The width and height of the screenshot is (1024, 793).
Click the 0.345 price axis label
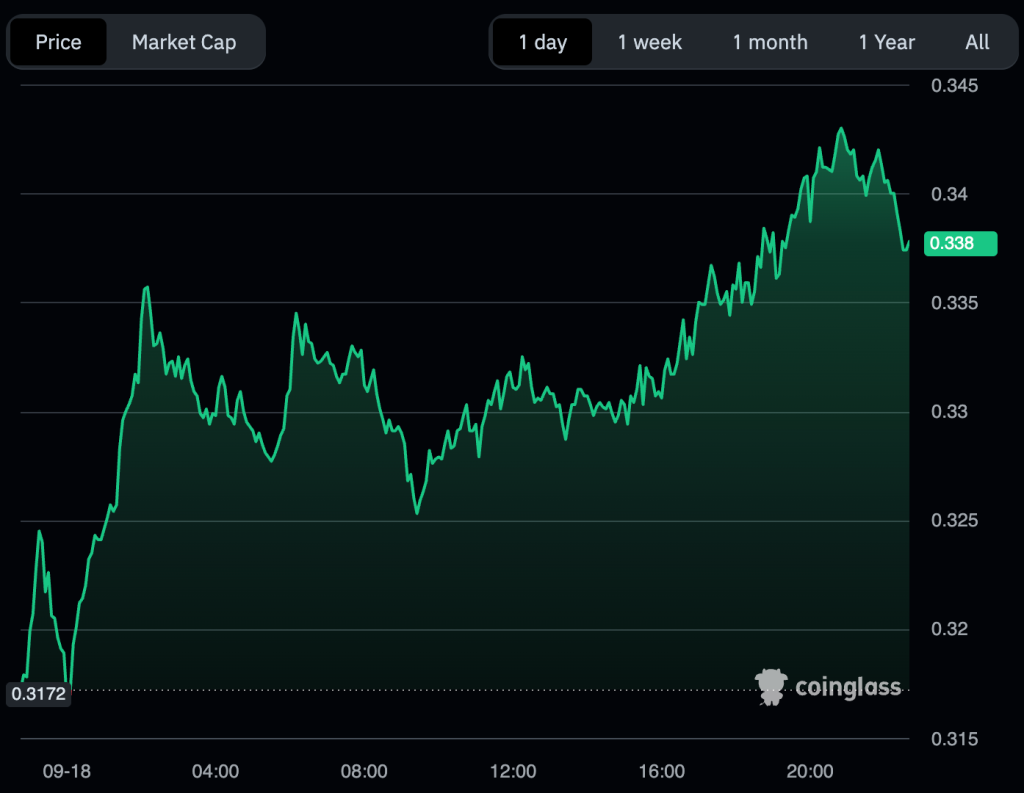pos(954,86)
